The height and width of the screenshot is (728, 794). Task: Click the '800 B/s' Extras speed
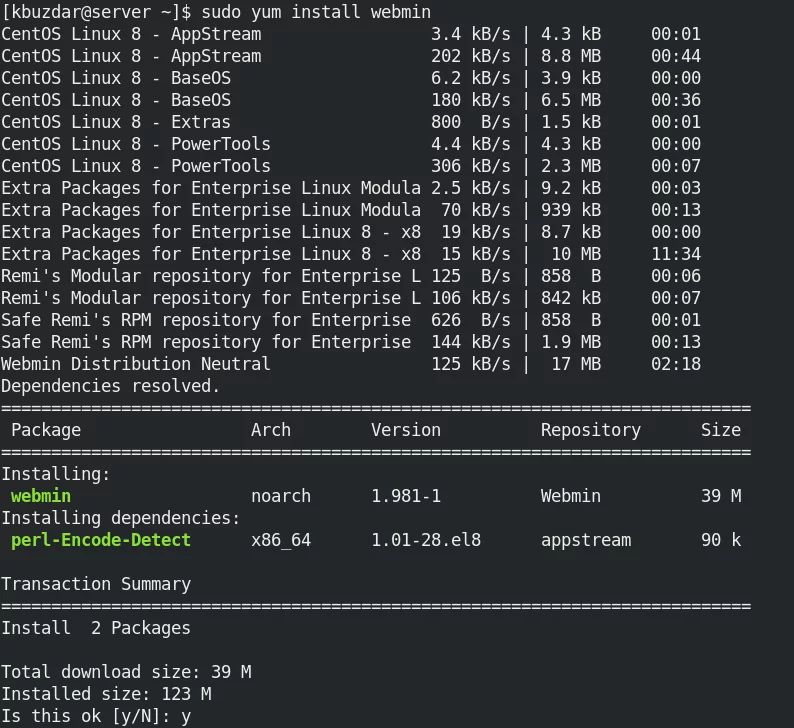pyautogui.click(x=471, y=122)
